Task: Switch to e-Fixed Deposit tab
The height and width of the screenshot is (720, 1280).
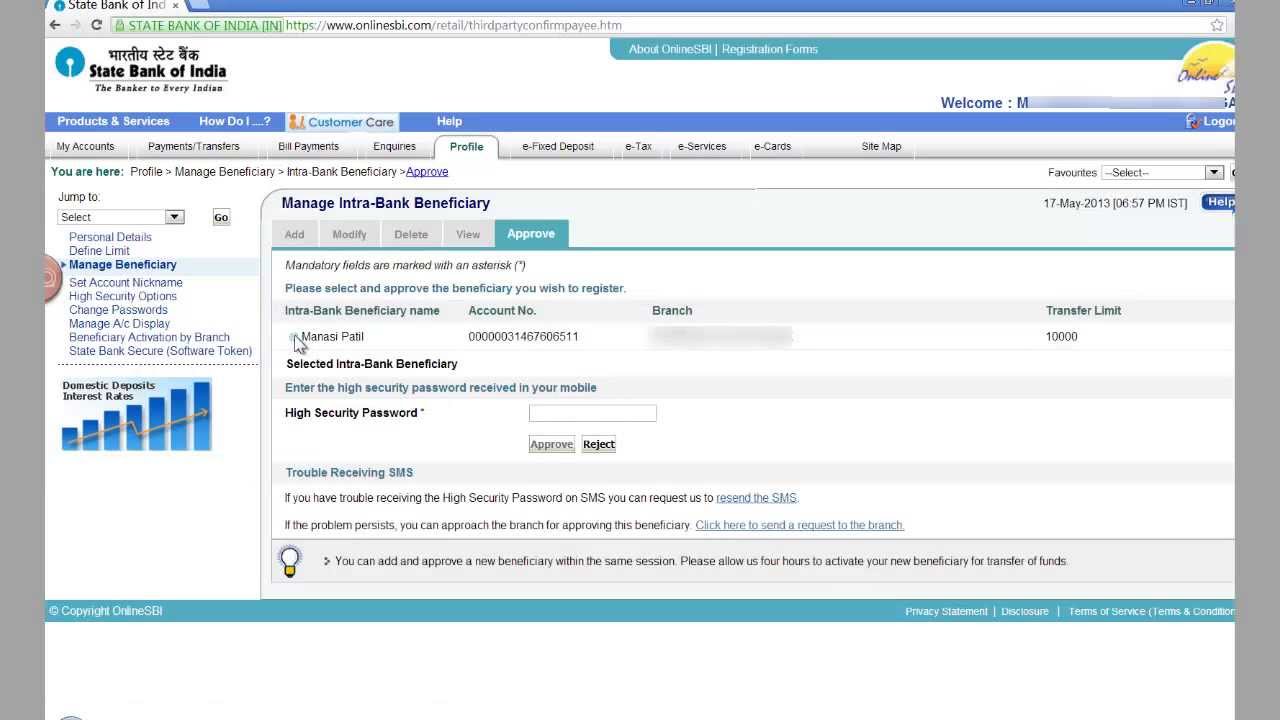Action: click(558, 146)
